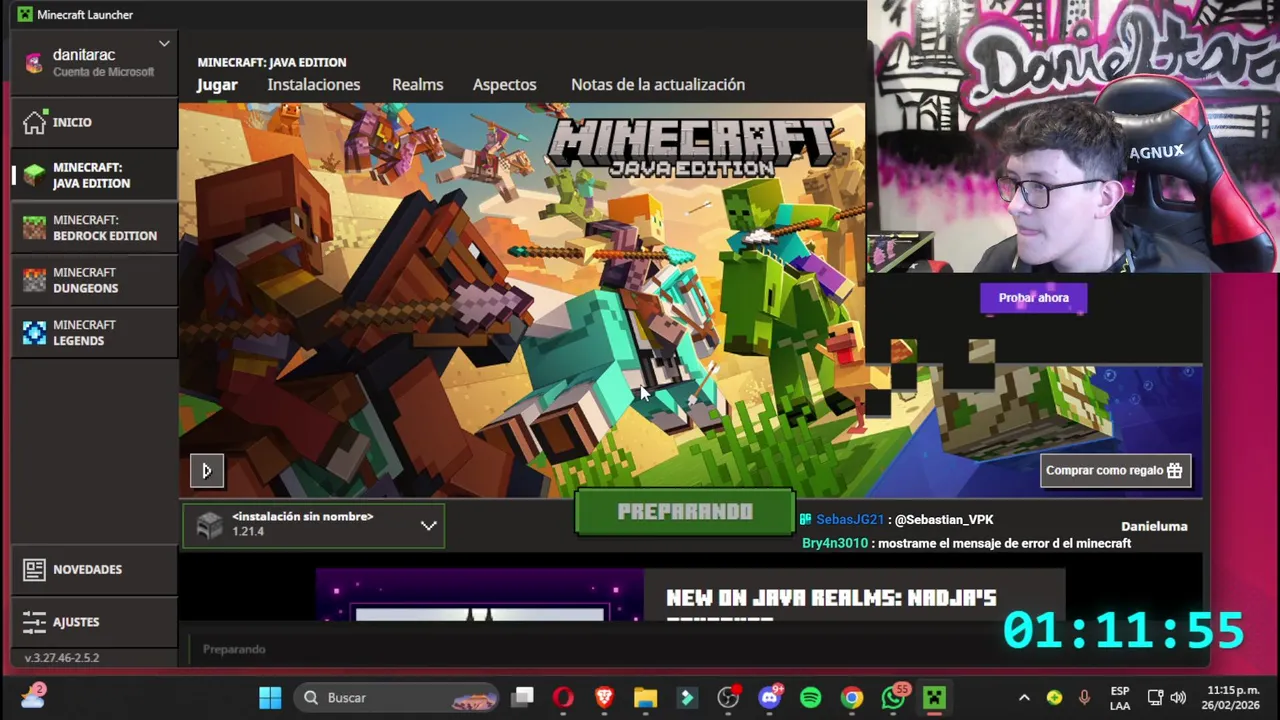Open Ajustes settings
Image resolution: width=1280 pixels, height=720 pixels.
tap(94, 622)
